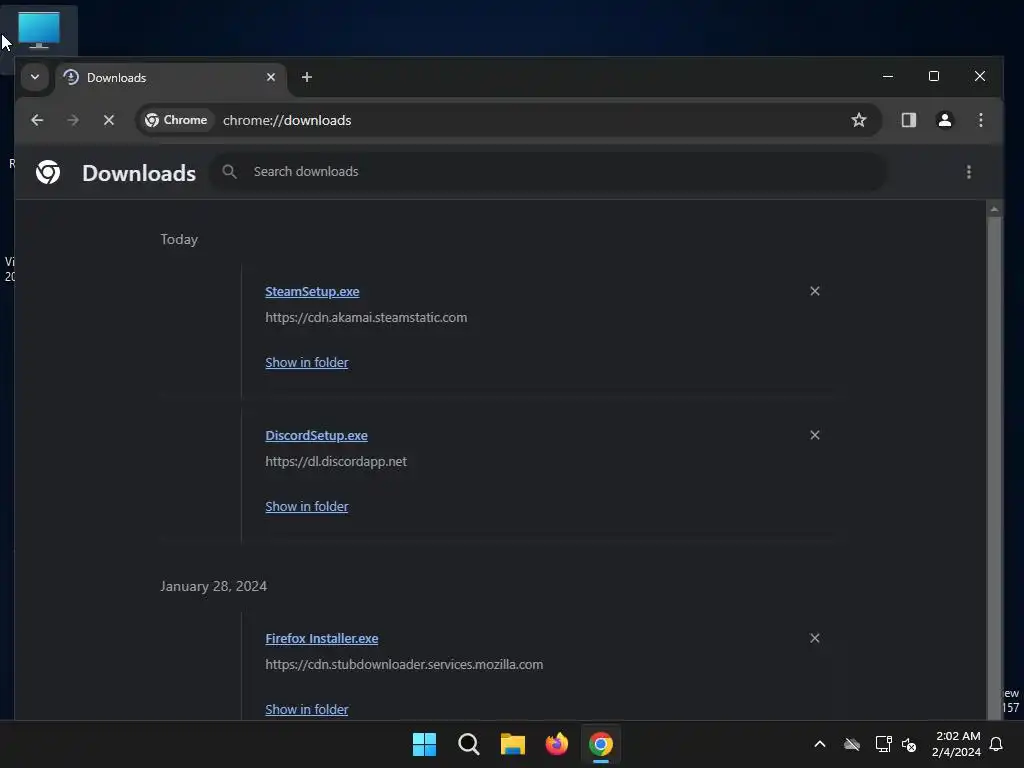Open DiscordSetup.exe file link
Image resolution: width=1024 pixels, height=768 pixels.
tap(316, 436)
